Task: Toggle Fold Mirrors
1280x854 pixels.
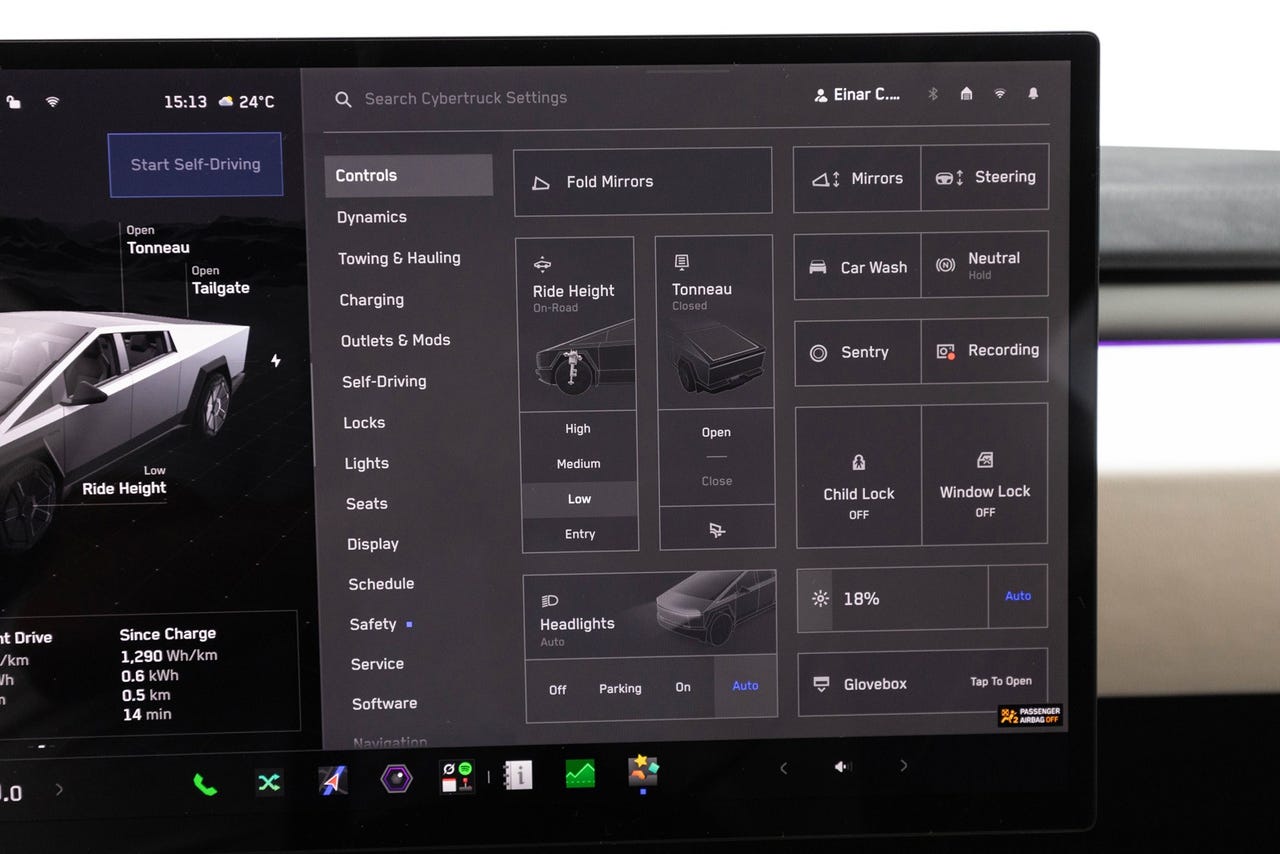Action: click(x=643, y=181)
